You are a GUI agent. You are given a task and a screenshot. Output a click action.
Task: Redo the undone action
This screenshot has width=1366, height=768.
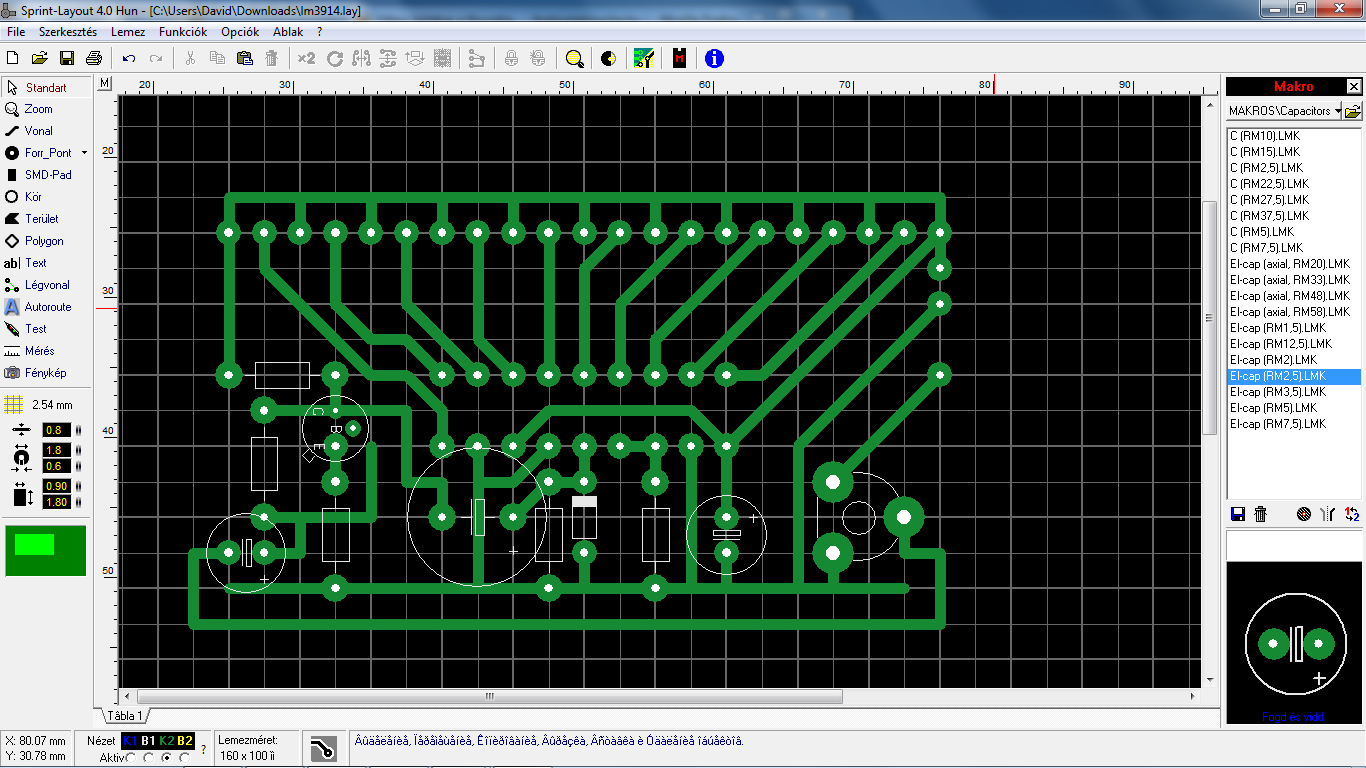tap(156, 58)
